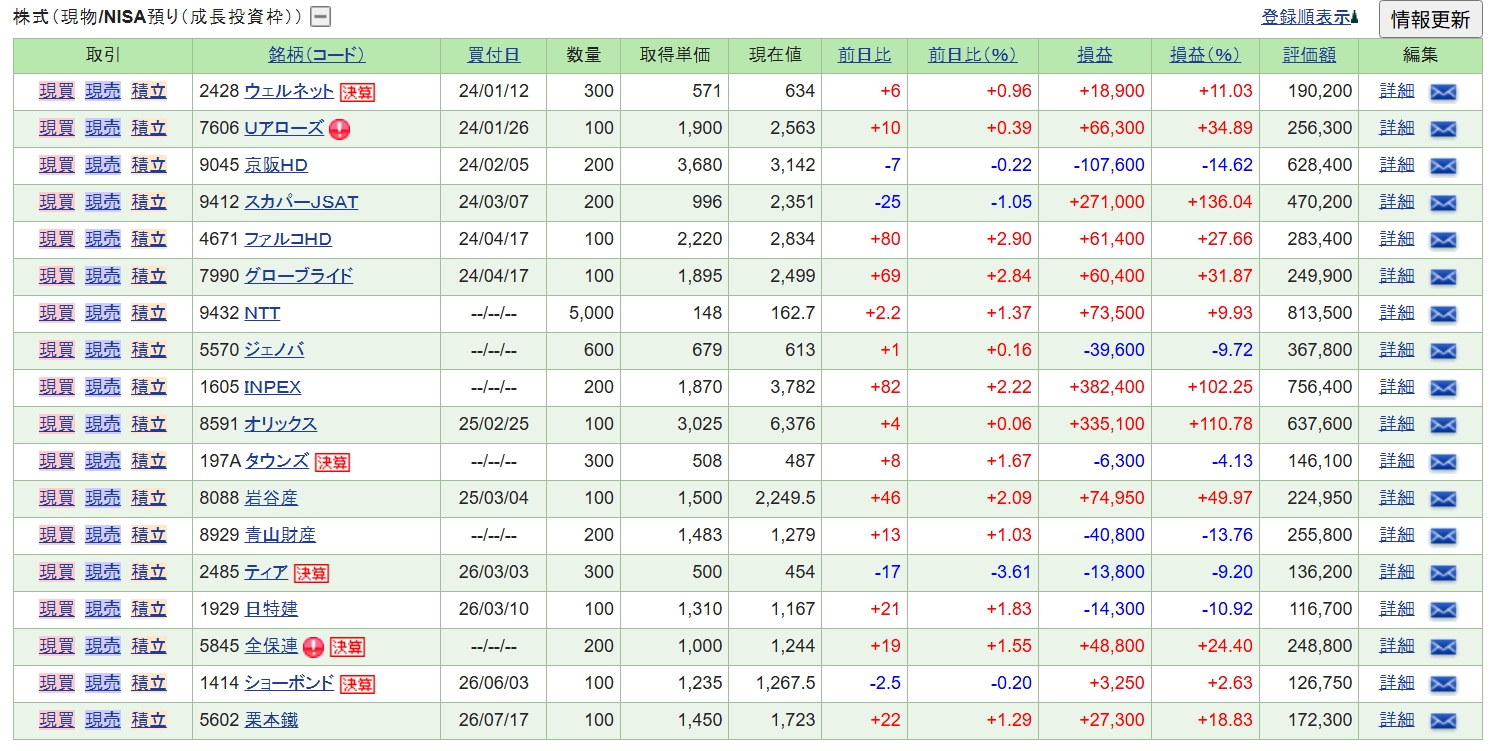Open 詳細 for ショーボンド
Screen dimensions: 1500x751
[1397, 683]
